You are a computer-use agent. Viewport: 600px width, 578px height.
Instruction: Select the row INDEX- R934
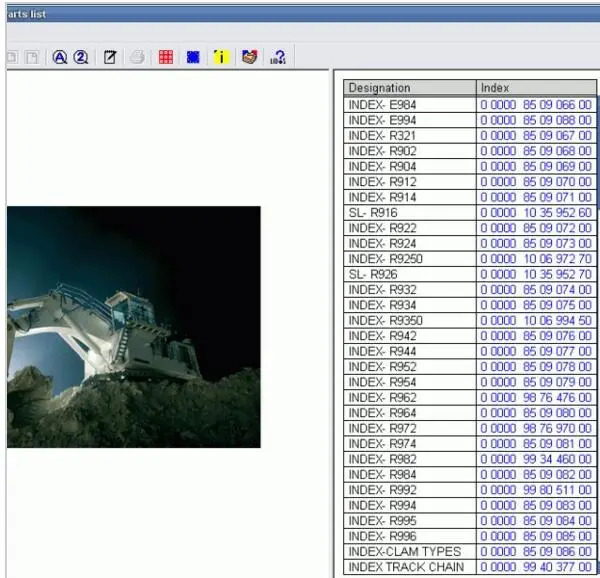click(470, 305)
